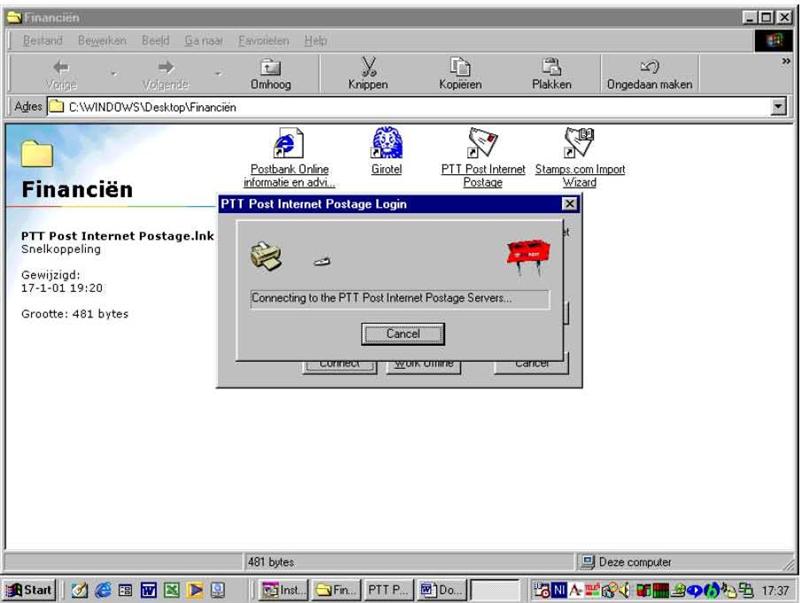The height and width of the screenshot is (603, 800).
Task: Open the Beeld menu
Action: click(156, 40)
